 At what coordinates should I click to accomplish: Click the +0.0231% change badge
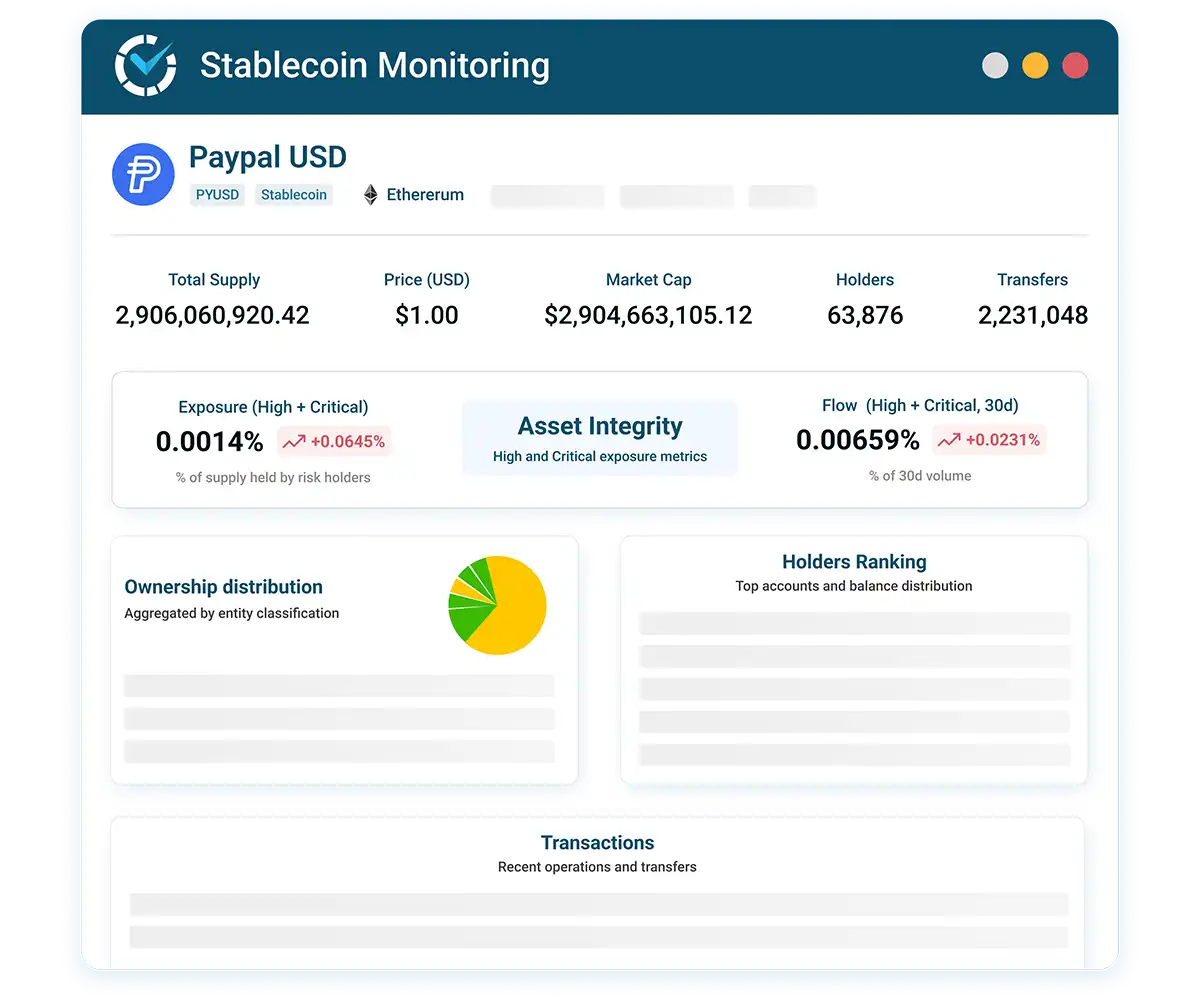click(989, 440)
